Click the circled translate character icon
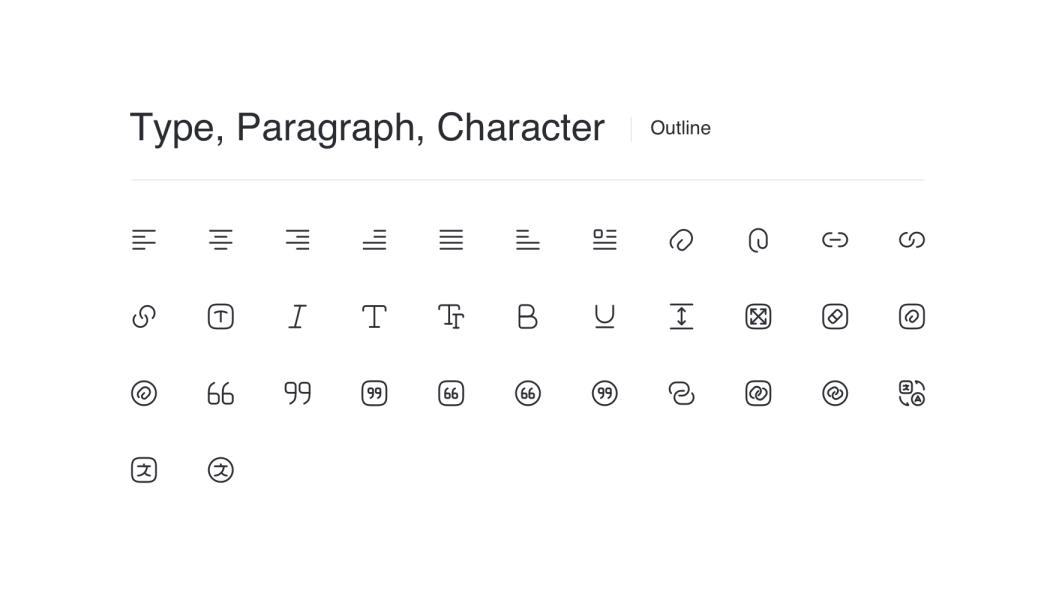 221,470
